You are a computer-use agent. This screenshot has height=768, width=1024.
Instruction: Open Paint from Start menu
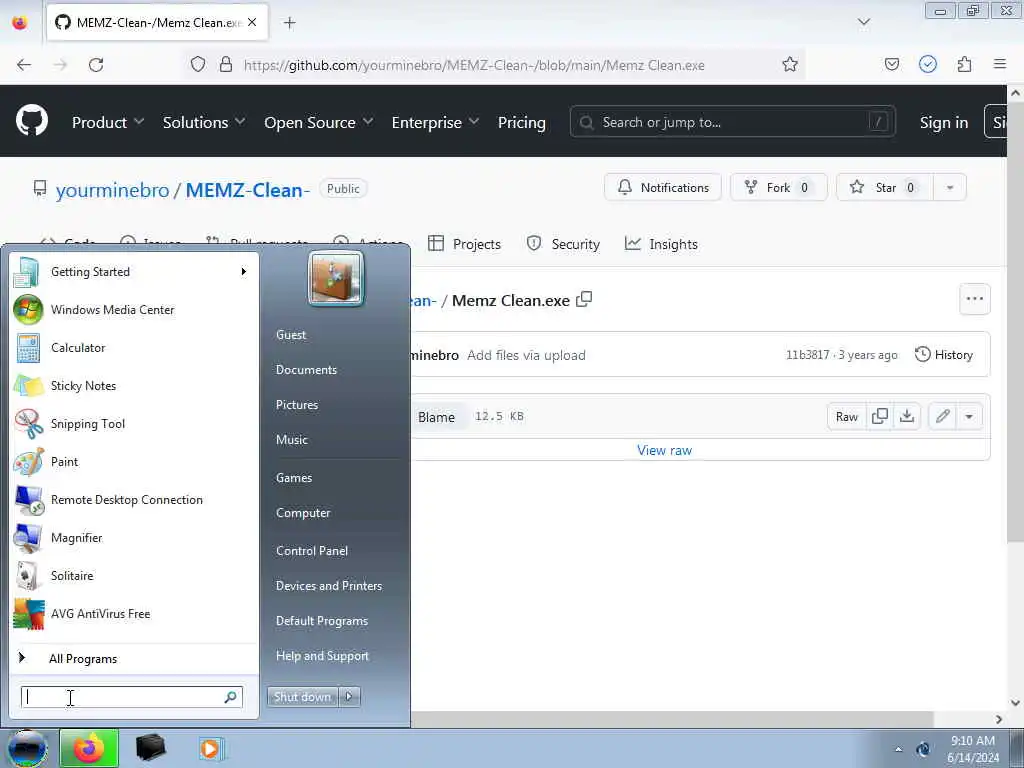tap(133, 462)
